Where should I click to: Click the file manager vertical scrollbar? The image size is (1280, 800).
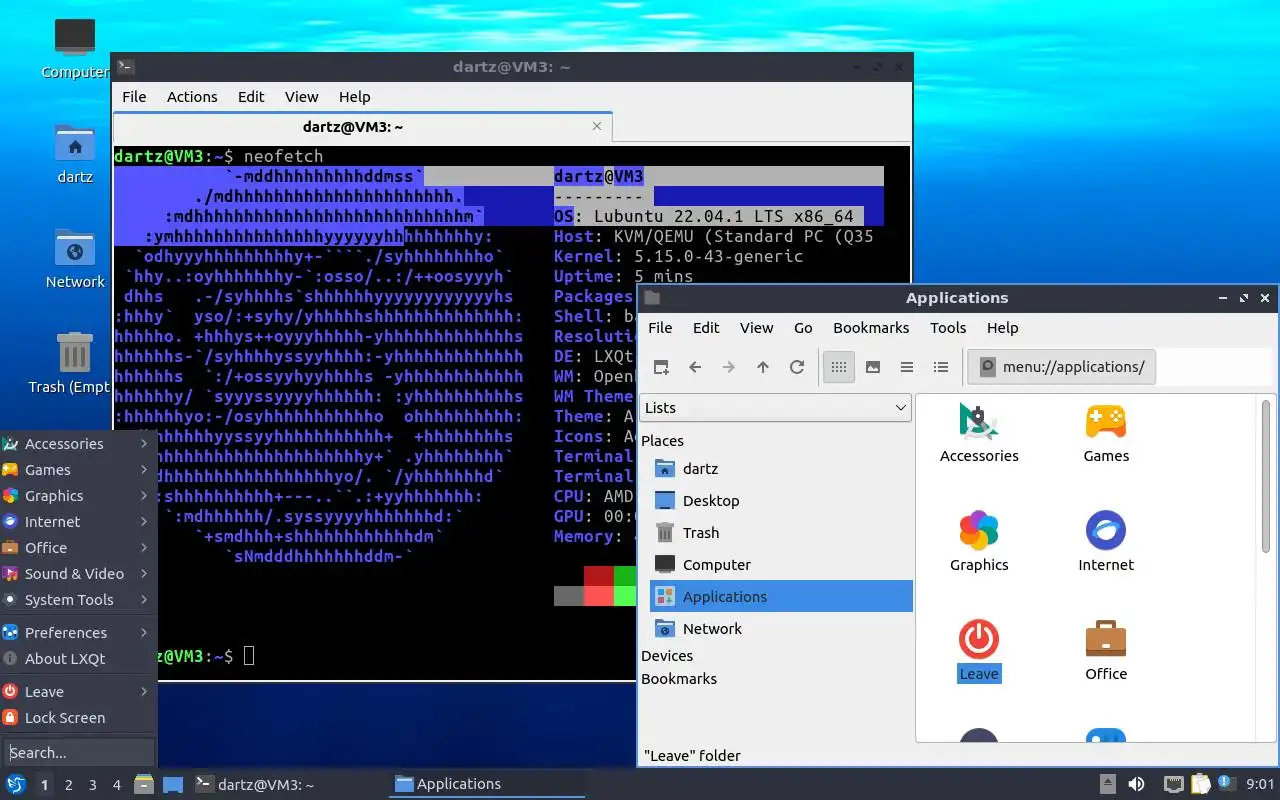click(1267, 476)
